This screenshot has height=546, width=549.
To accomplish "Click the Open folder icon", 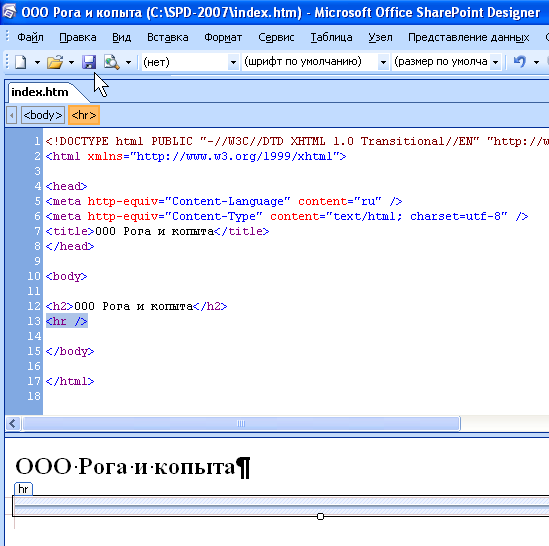I will click(x=55, y=62).
